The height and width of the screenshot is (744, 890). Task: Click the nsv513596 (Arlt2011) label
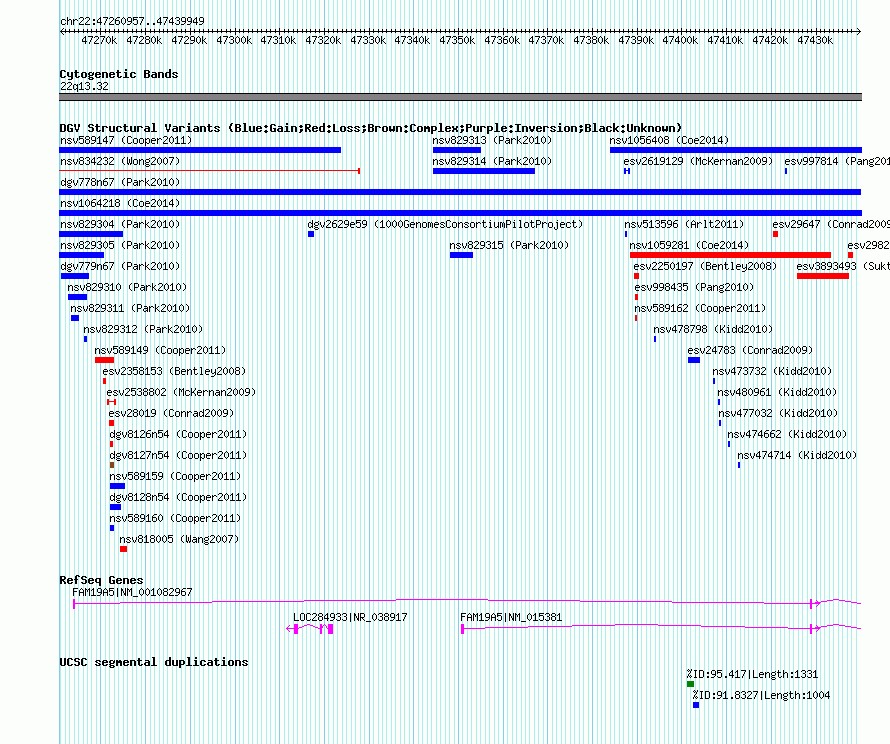click(684, 224)
